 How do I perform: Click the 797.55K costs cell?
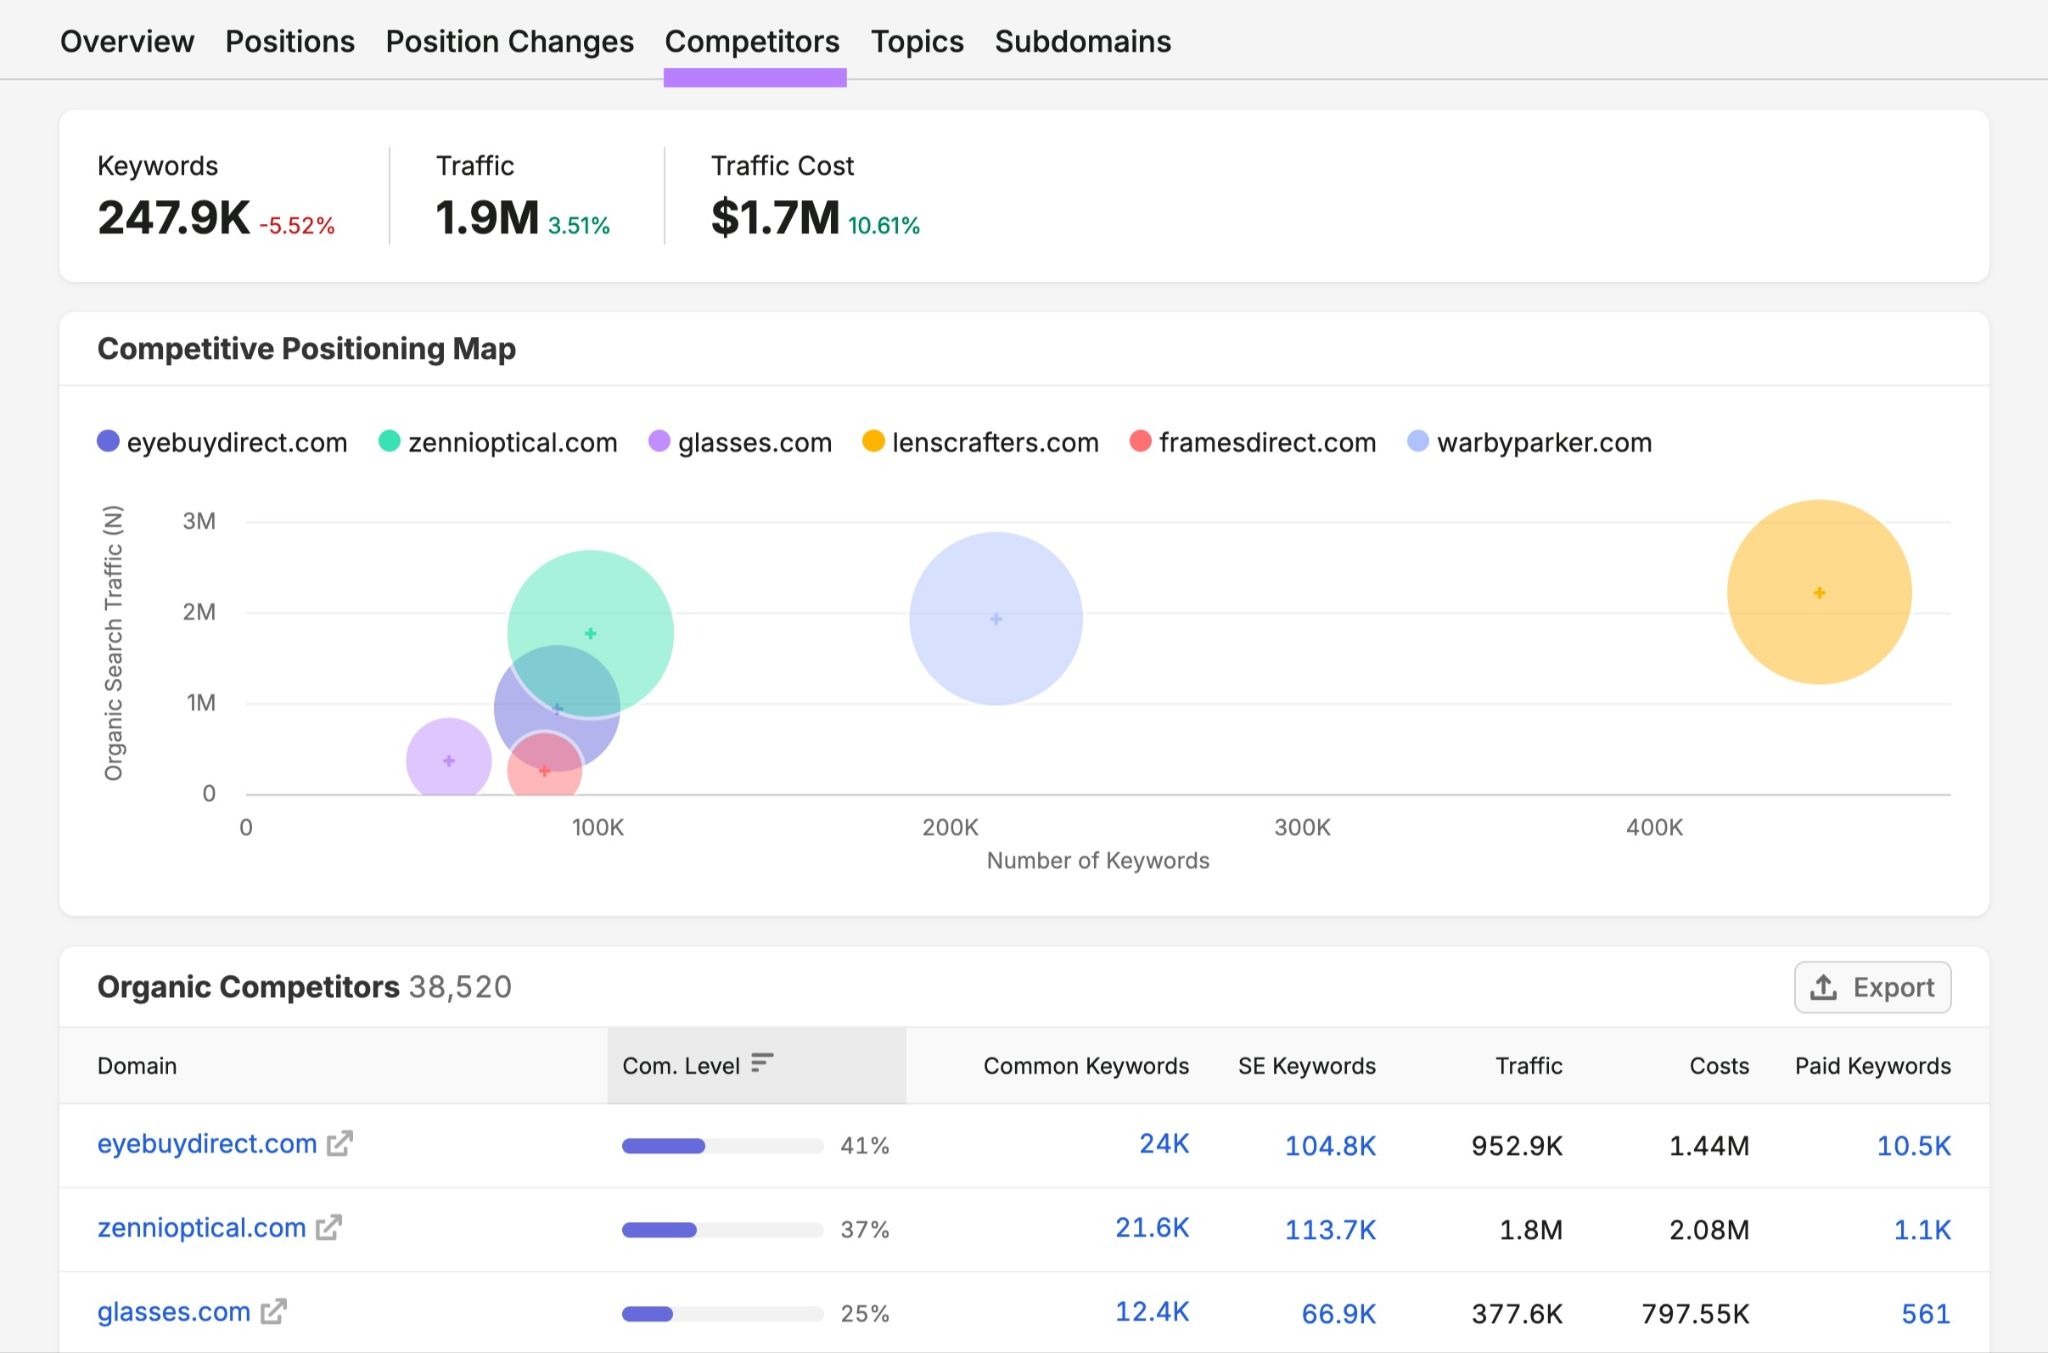tap(1695, 1314)
